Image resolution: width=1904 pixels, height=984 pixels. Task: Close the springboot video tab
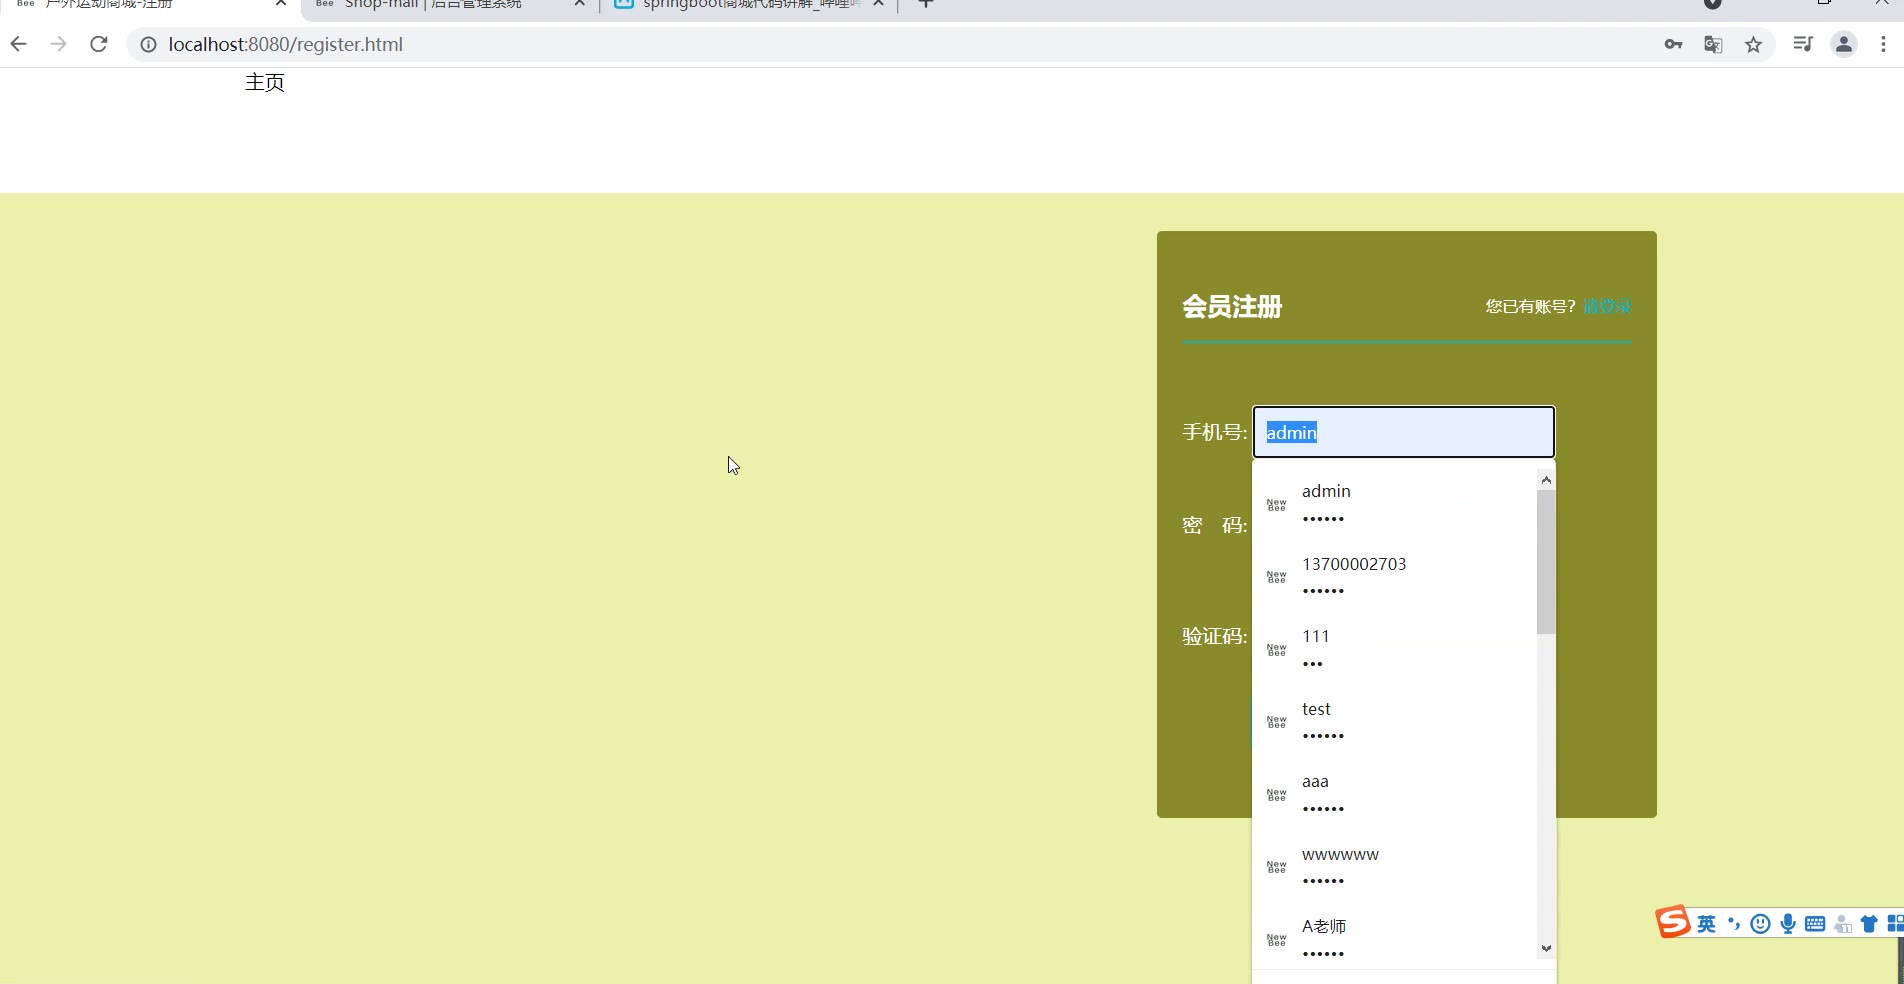(x=878, y=4)
